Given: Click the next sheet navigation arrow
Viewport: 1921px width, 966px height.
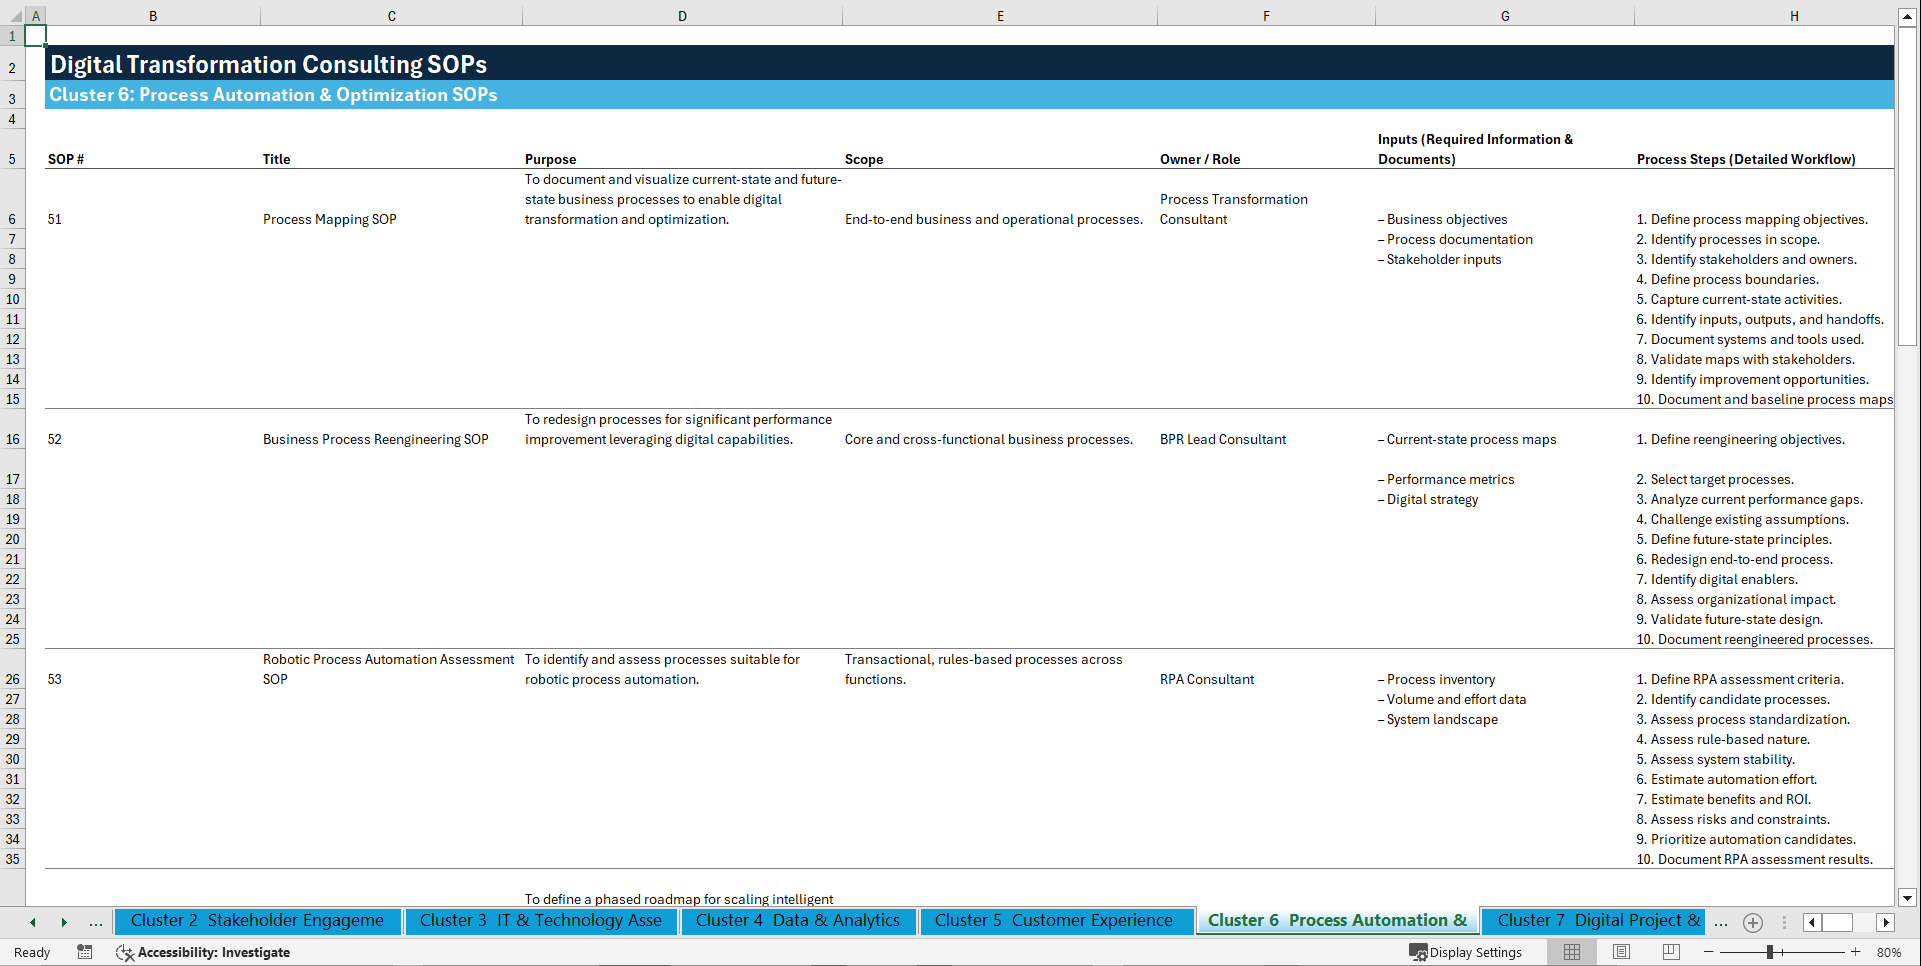Looking at the screenshot, I should 65,922.
